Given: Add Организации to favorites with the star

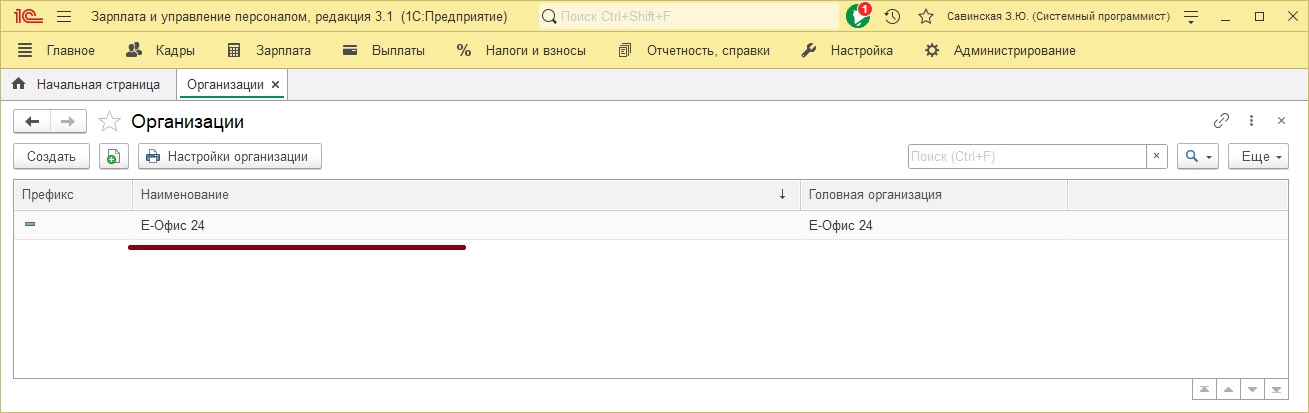Looking at the screenshot, I should tap(110, 122).
